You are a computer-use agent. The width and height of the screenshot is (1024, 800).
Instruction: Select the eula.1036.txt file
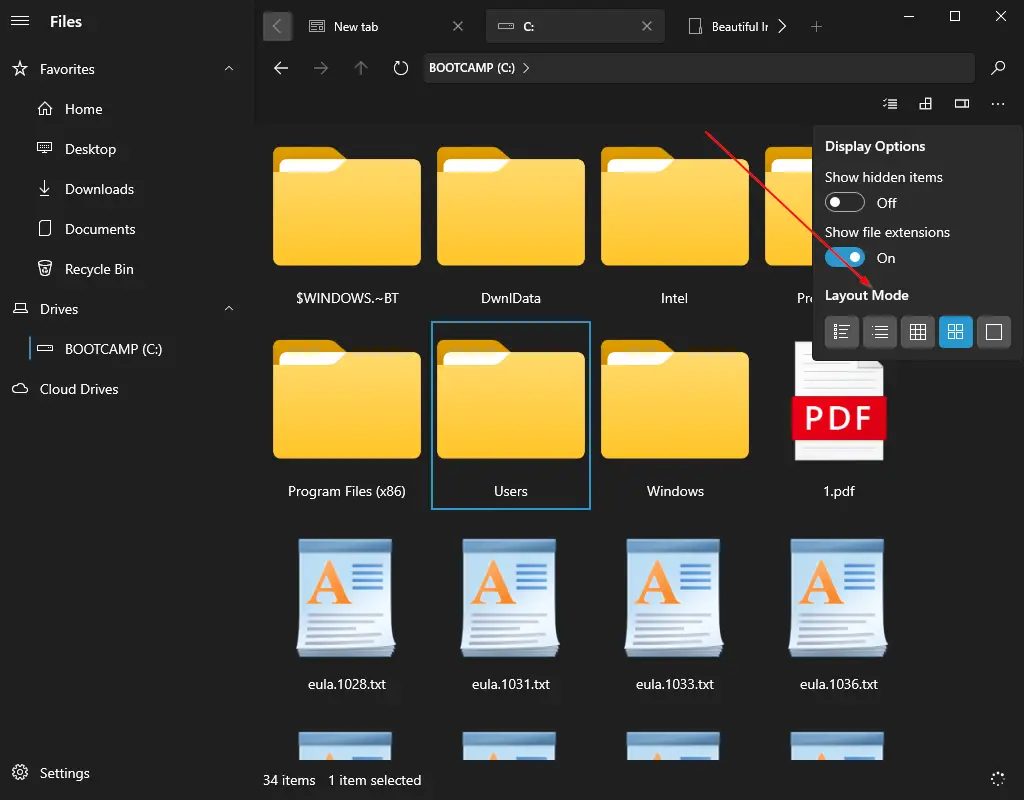(x=839, y=611)
